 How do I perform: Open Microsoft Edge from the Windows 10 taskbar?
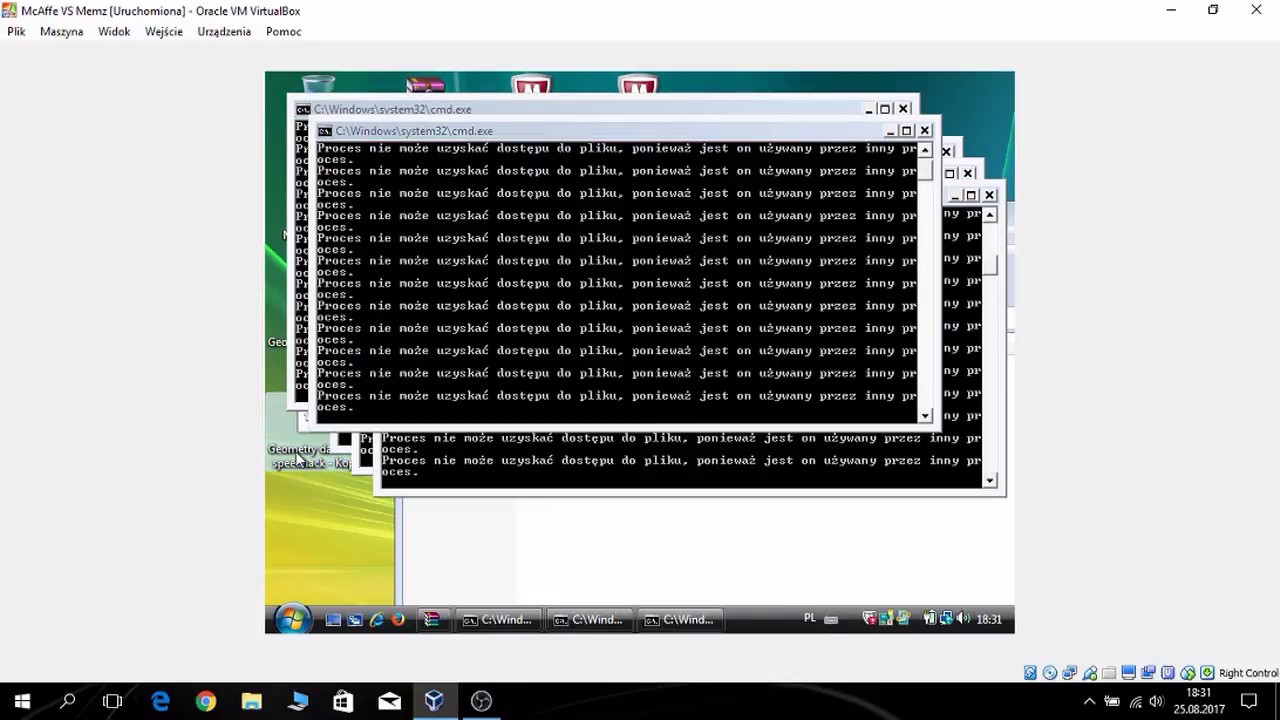tap(160, 701)
